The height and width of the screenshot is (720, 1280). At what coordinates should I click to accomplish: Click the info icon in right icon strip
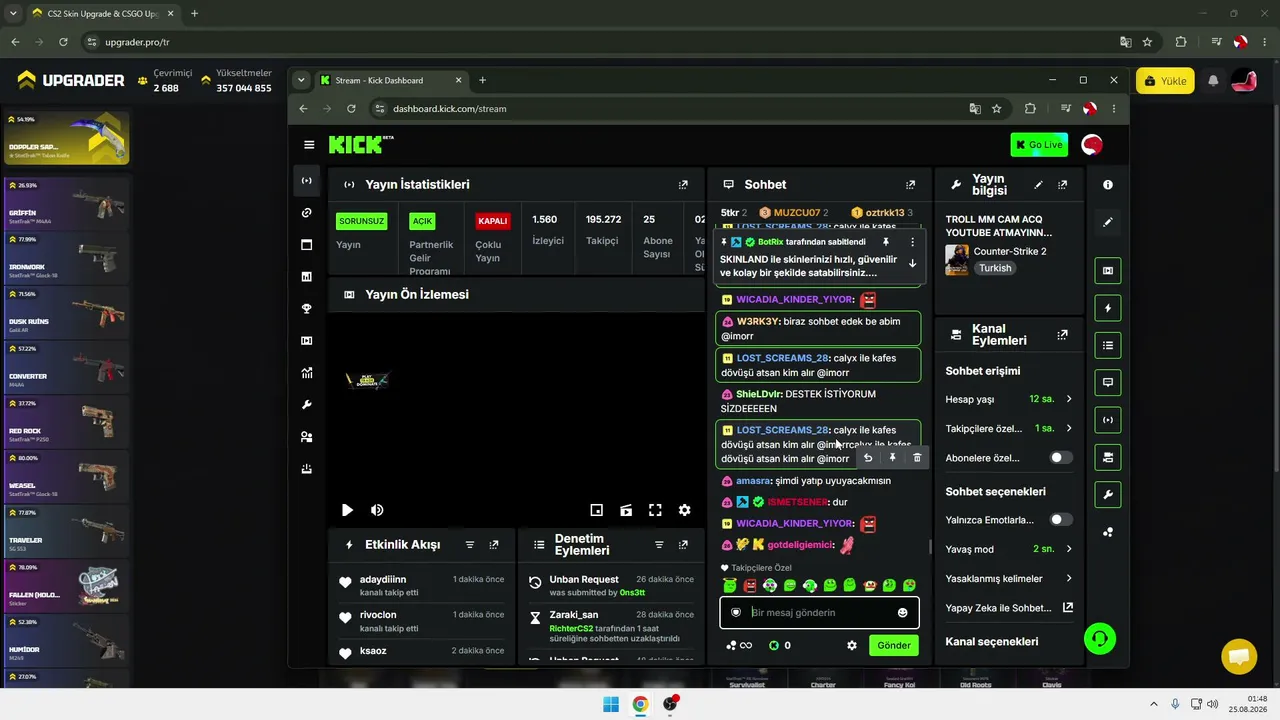point(1108,185)
